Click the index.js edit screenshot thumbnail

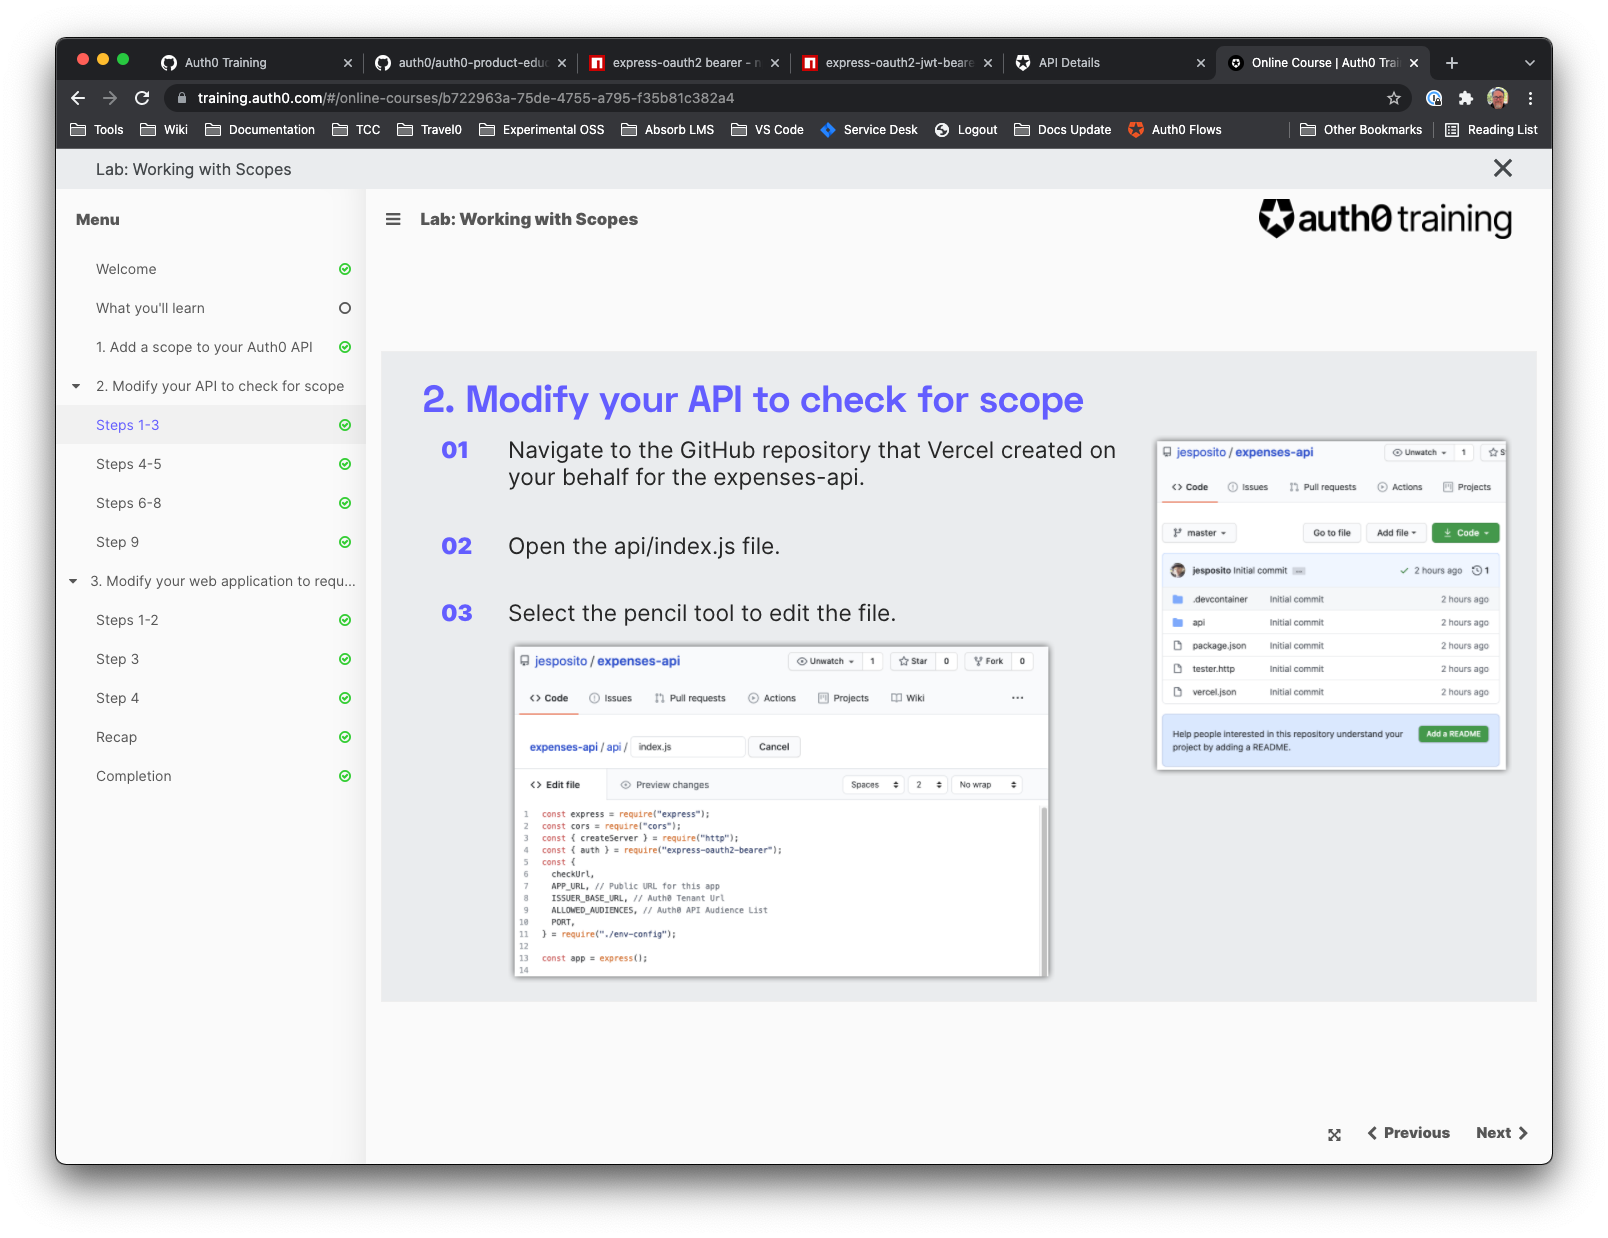click(781, 812)
